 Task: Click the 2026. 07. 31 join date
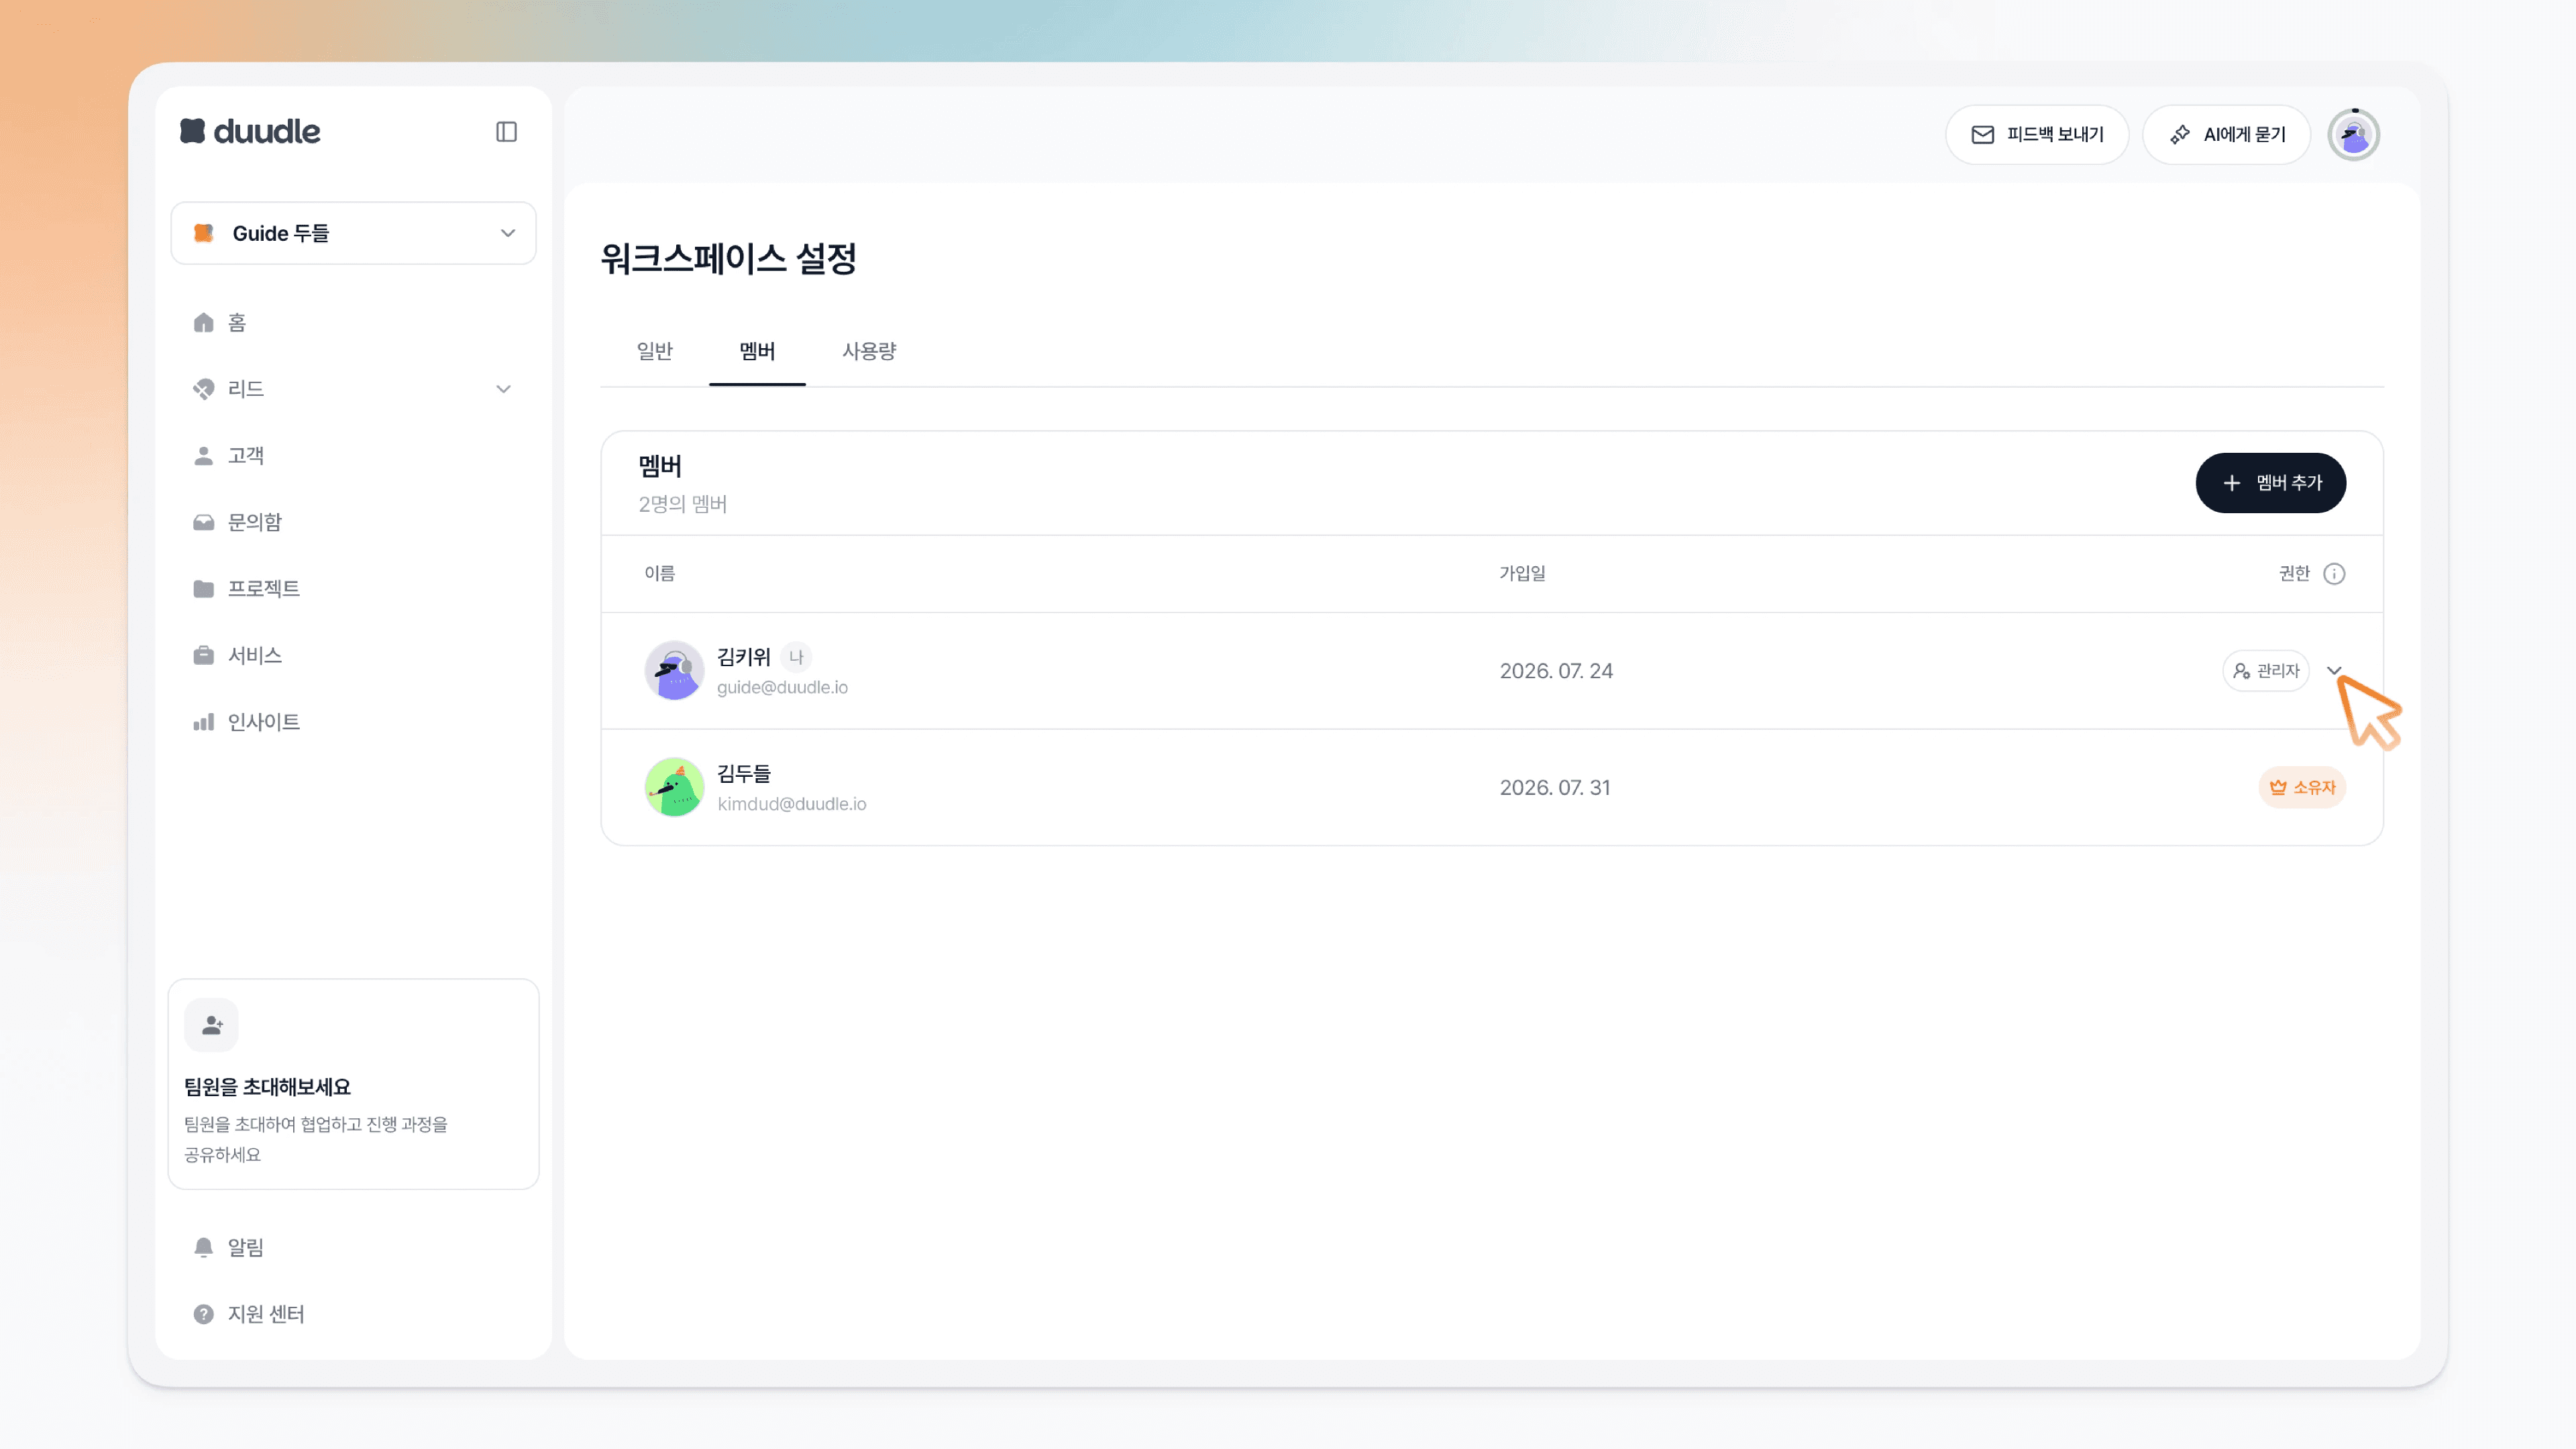point(1555,788)
